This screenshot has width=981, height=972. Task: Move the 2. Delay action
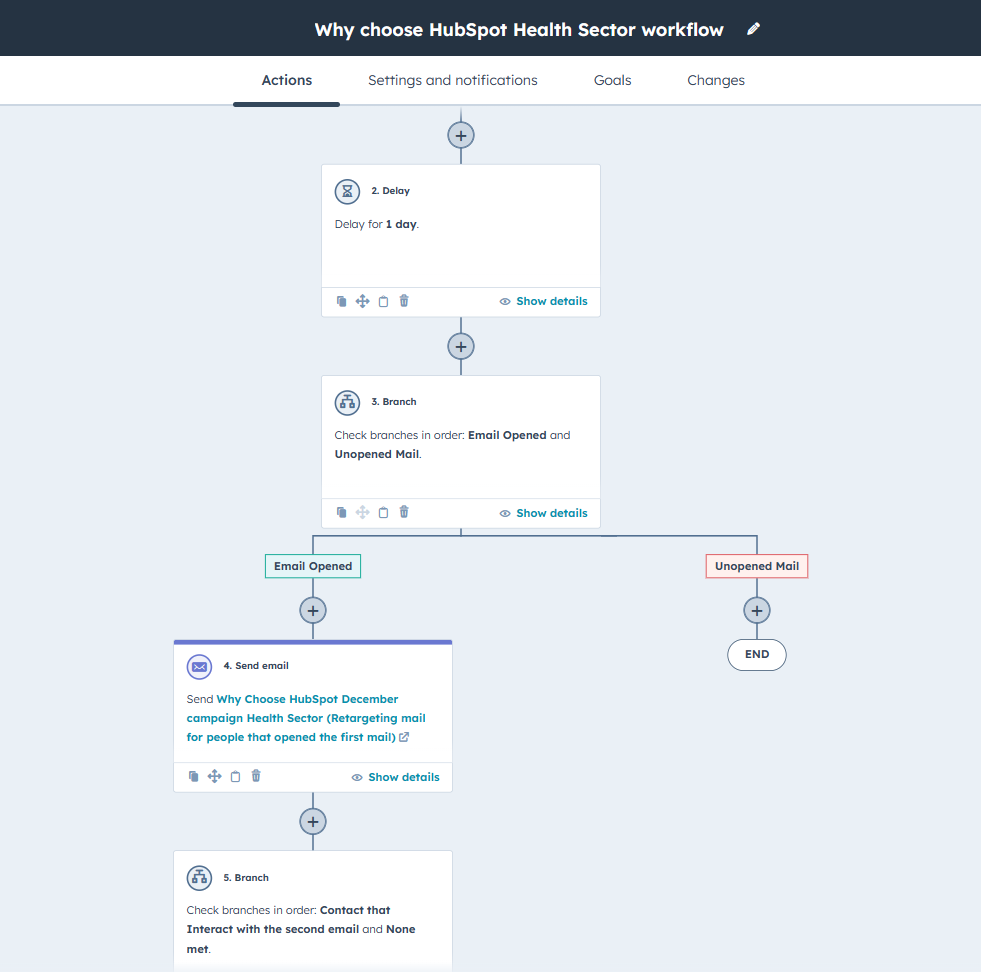click(x=362, y=301)
